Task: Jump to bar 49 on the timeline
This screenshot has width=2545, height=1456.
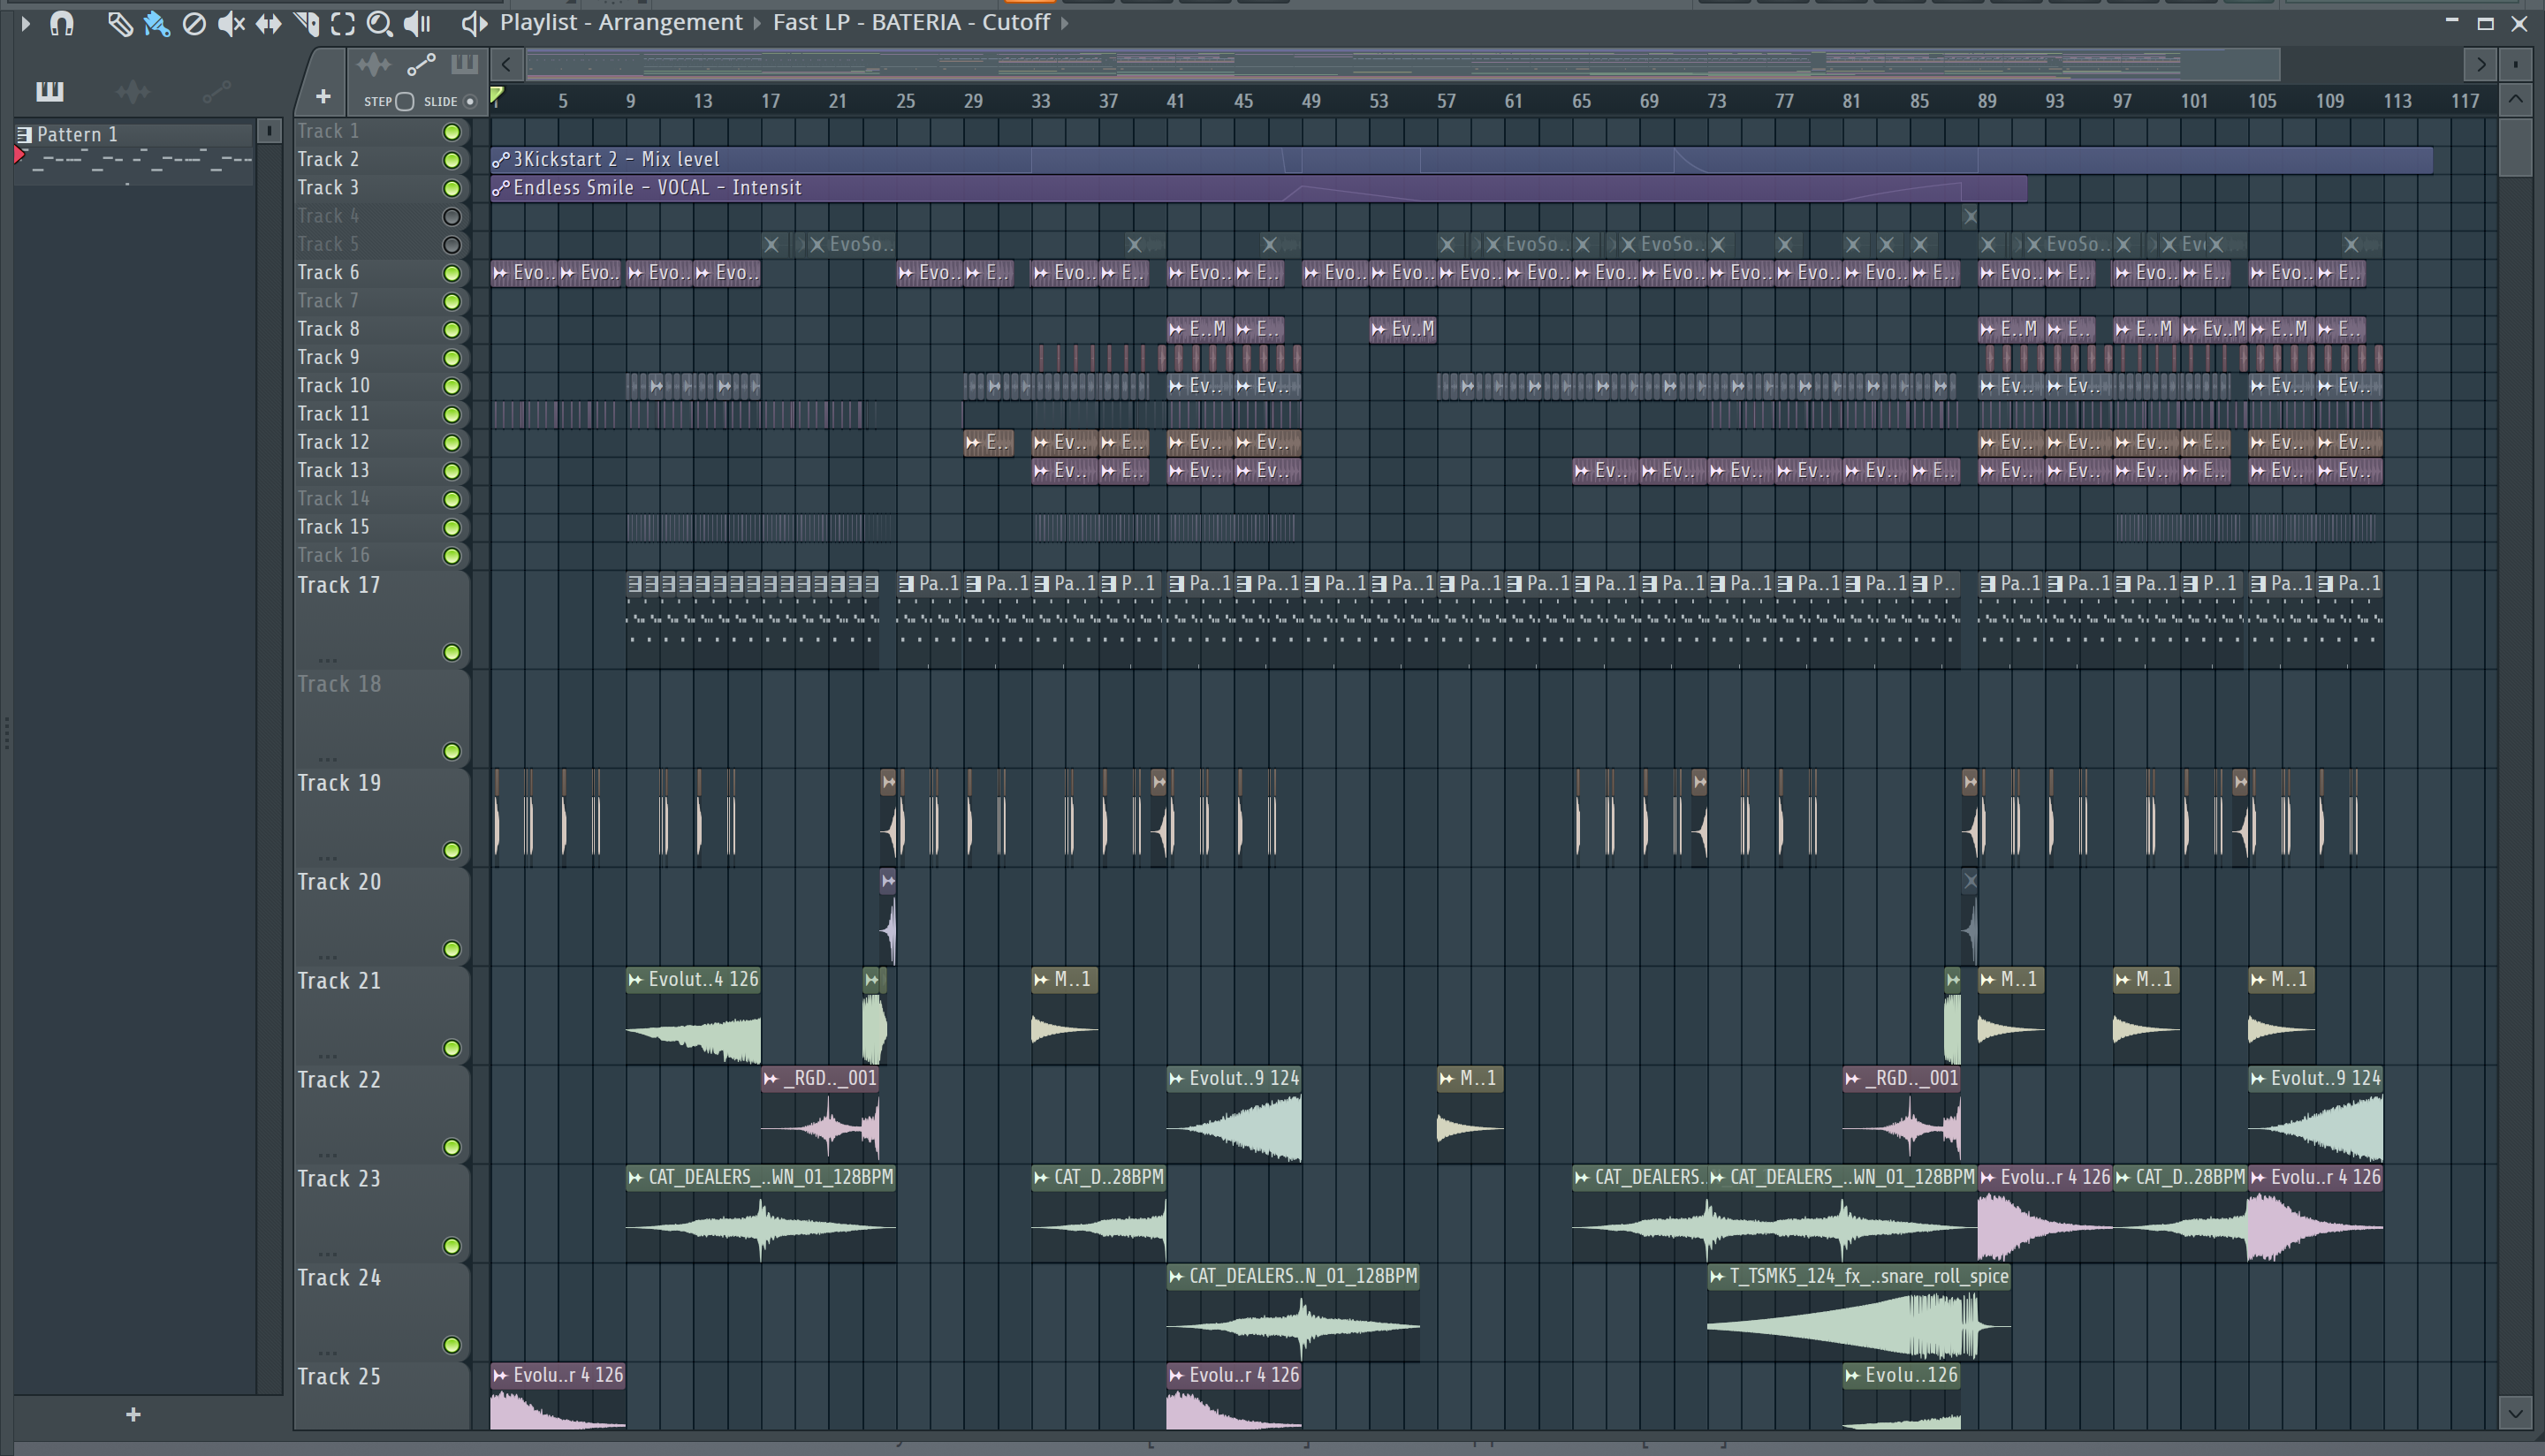Action: [x=1310, y=101]
